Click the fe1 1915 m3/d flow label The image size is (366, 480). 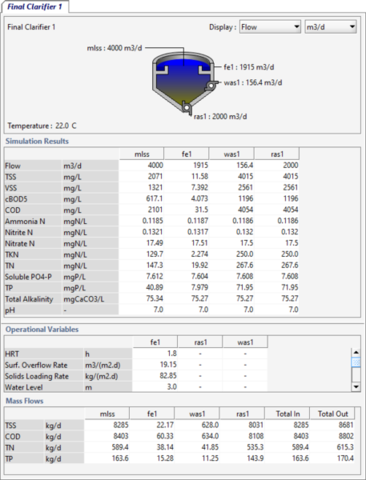tap(249, 67)
